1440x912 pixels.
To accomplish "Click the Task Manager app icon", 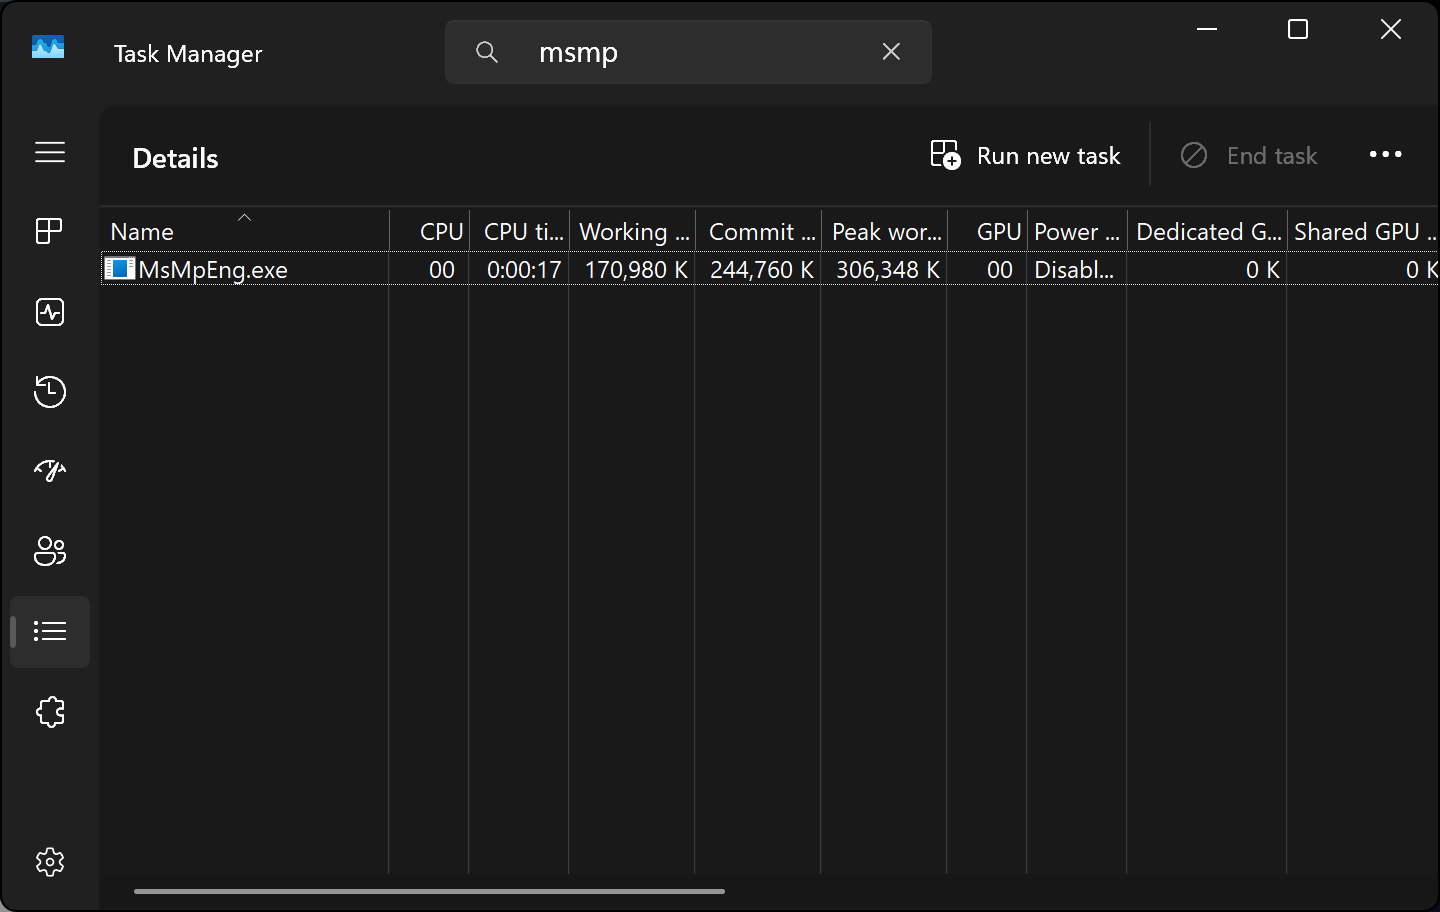I will click(48, 47).
